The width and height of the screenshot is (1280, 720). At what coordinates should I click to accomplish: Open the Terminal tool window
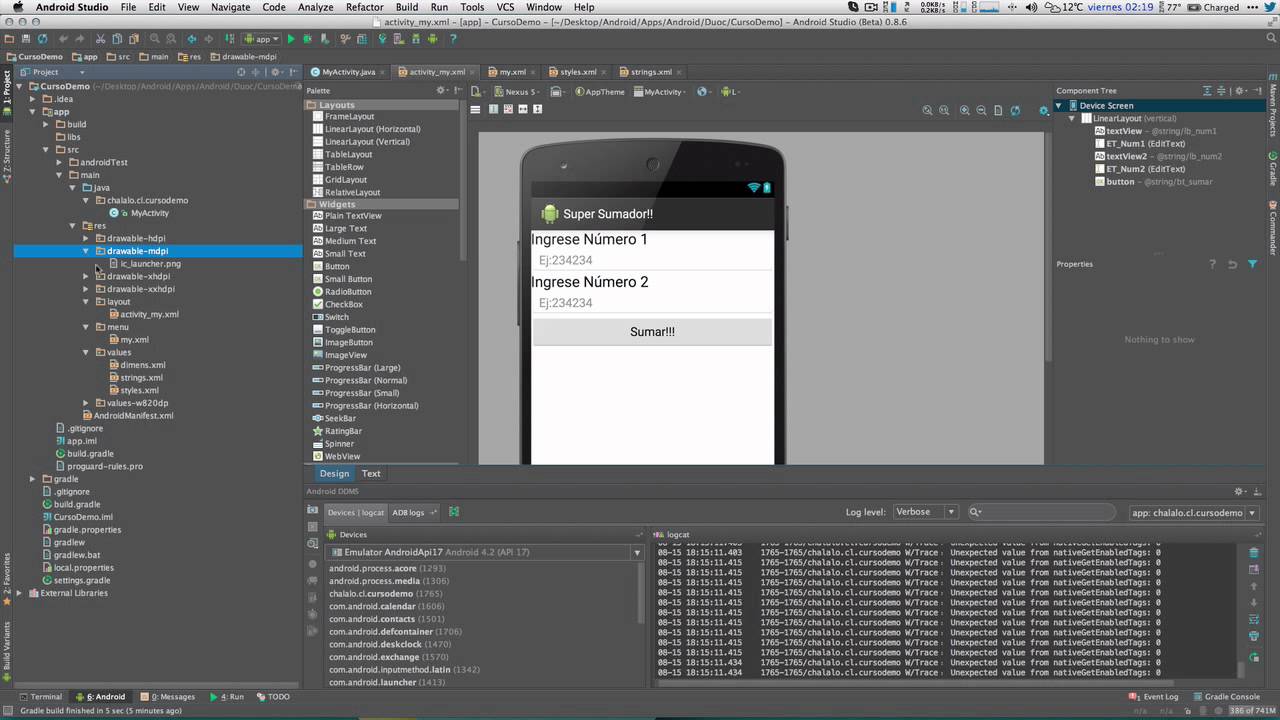(x=40, y=697)
